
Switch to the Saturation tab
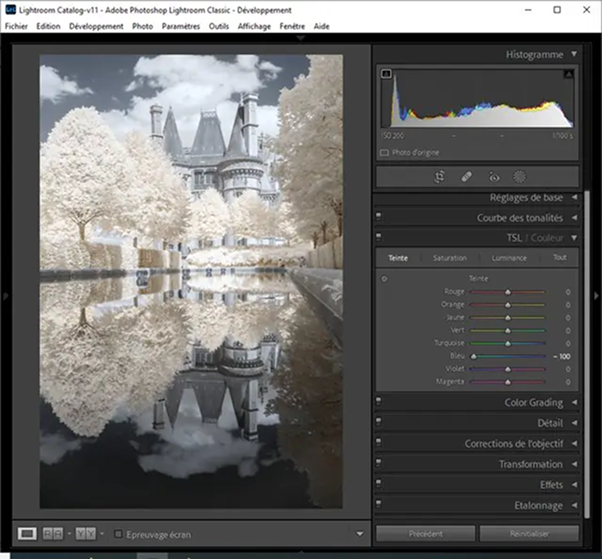450,258
